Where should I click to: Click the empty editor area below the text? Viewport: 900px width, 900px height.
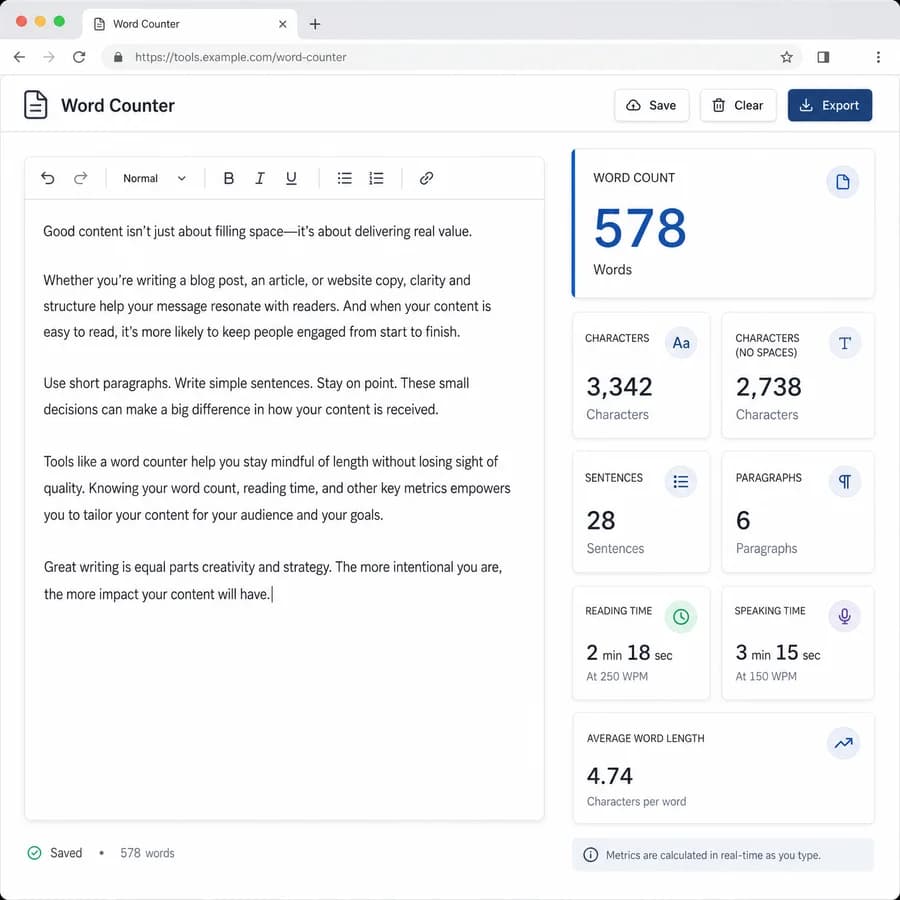coord(284,712)
